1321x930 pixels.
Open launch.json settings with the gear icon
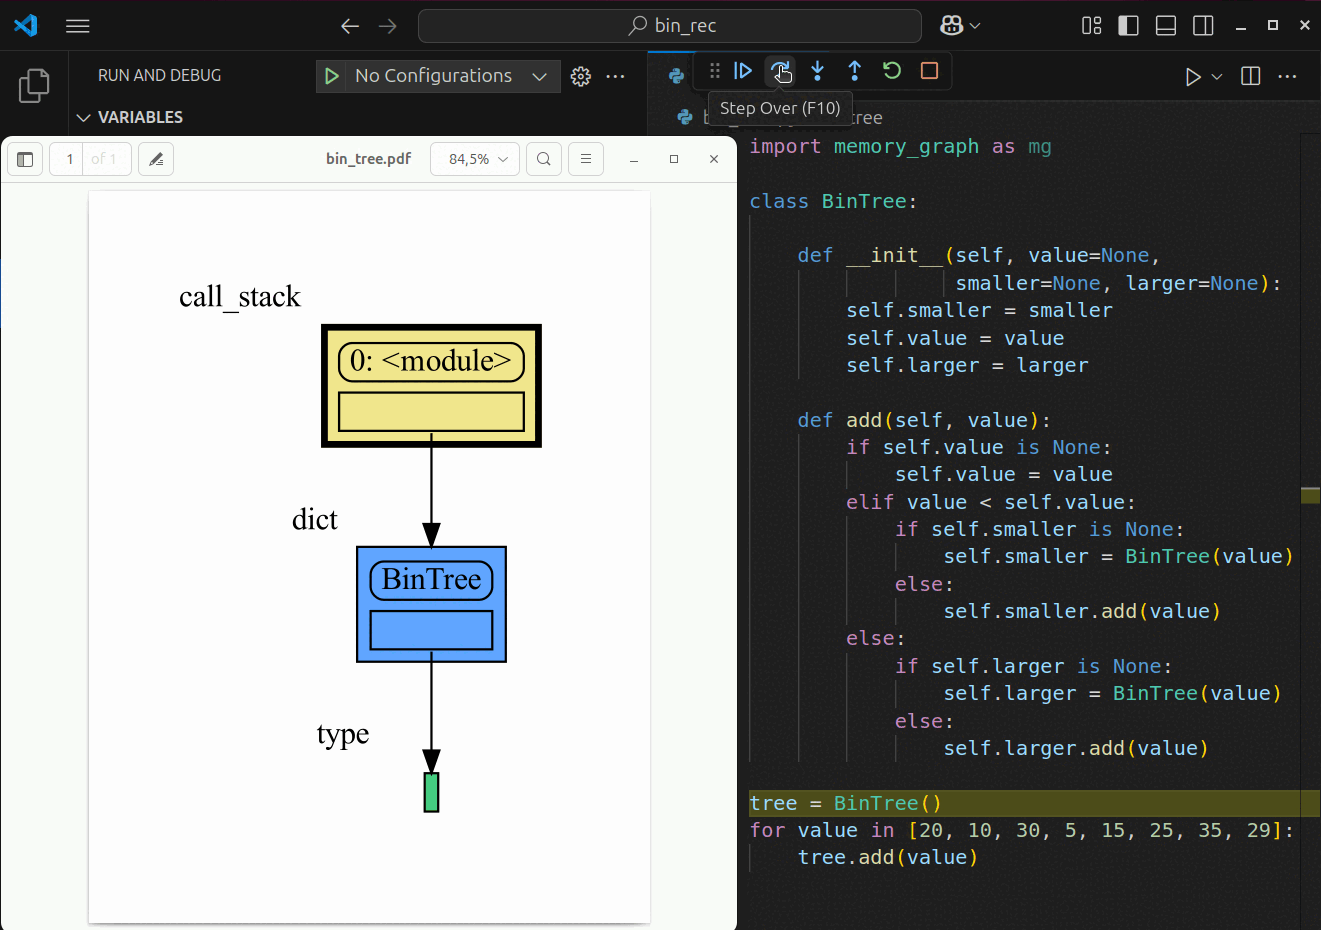tap(580, 75)
